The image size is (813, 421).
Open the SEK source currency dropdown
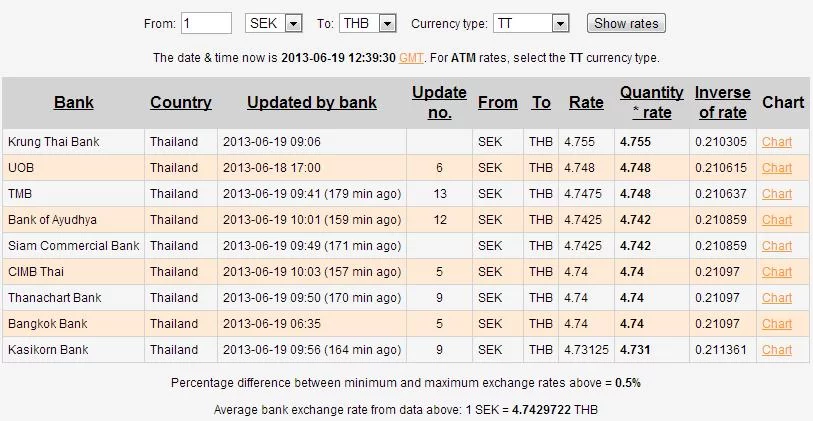pos(273,23)
